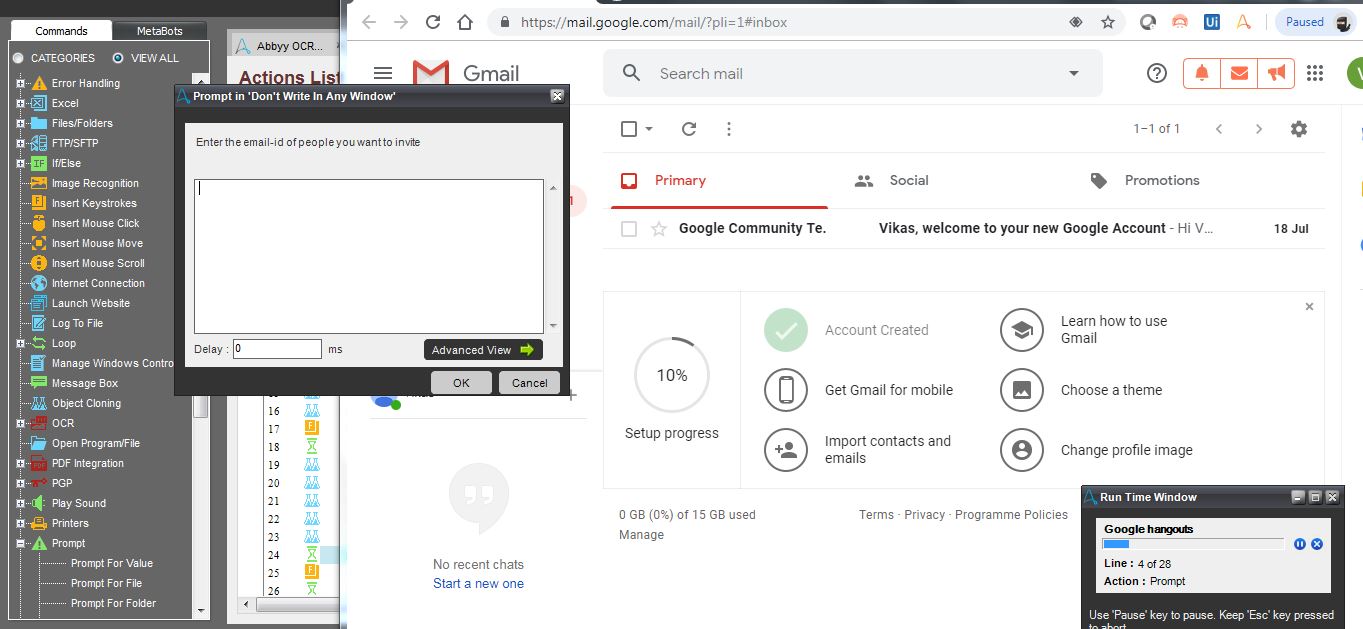Expand the Error Handling tree node
This screenshot has width=1363, height=629.
(x=20, y=83)
